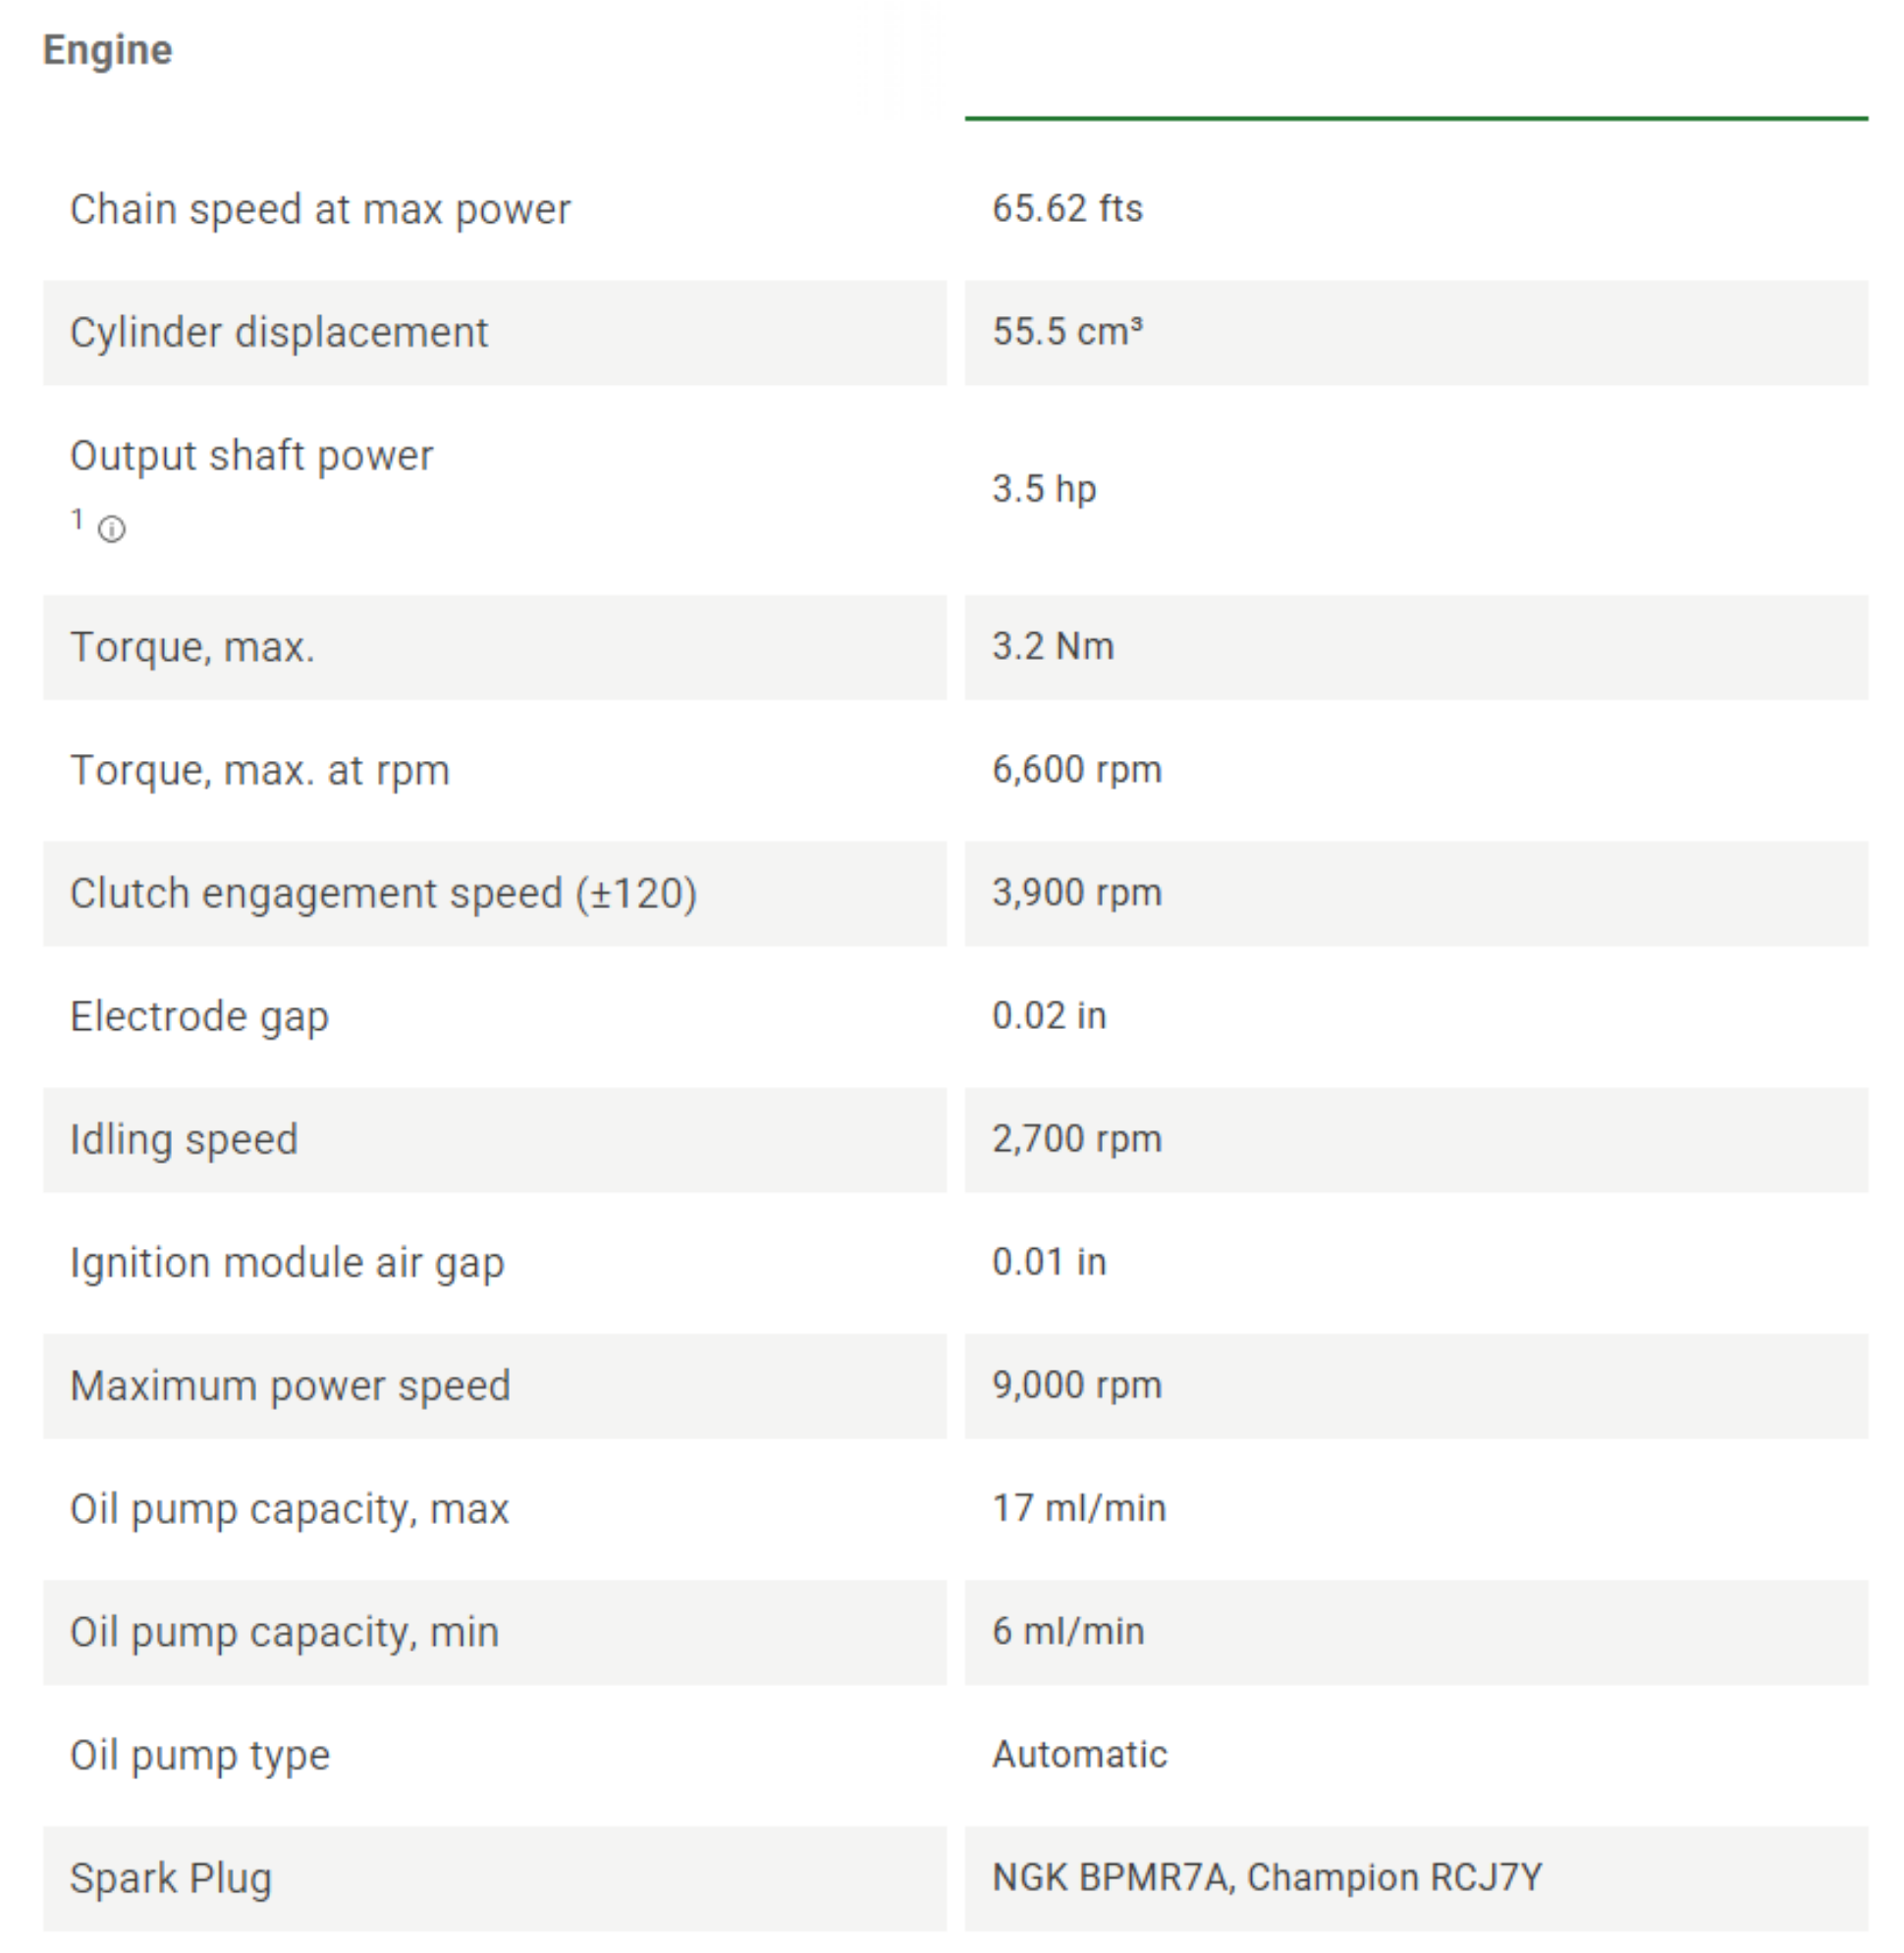Screen dimensions: 1904x1953
Task: Click the Output shaft power label
Action: click(252, 456)
